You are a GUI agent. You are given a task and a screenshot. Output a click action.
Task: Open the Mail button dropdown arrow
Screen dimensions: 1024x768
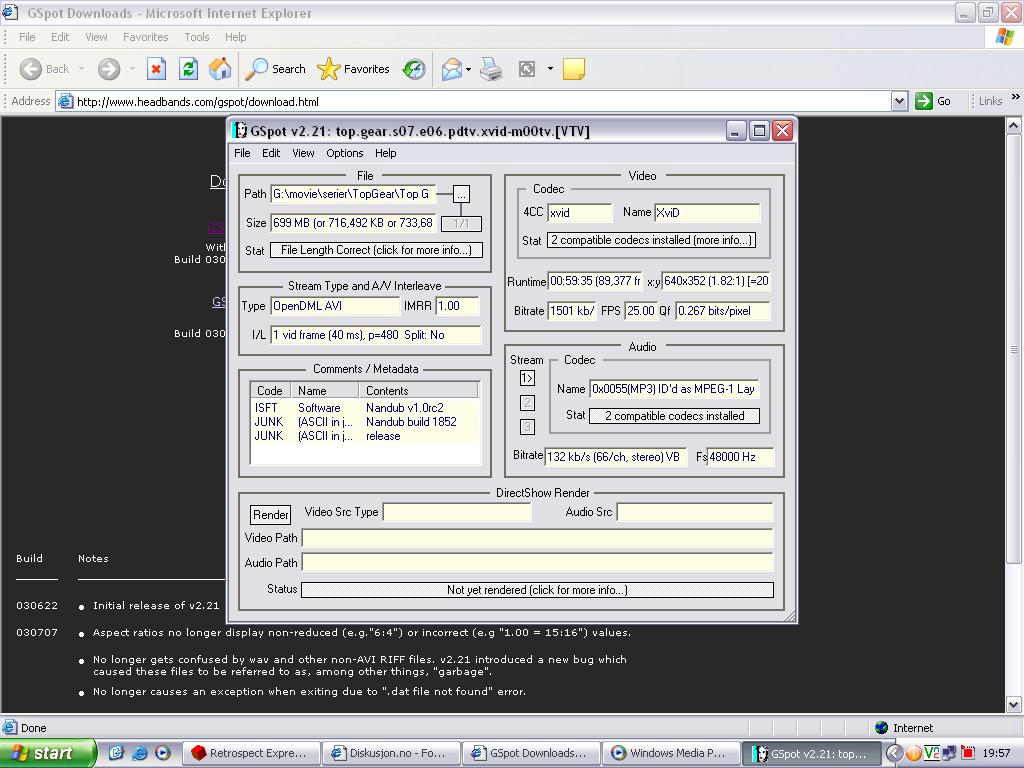pyautogui.click(x=469, y=69)
